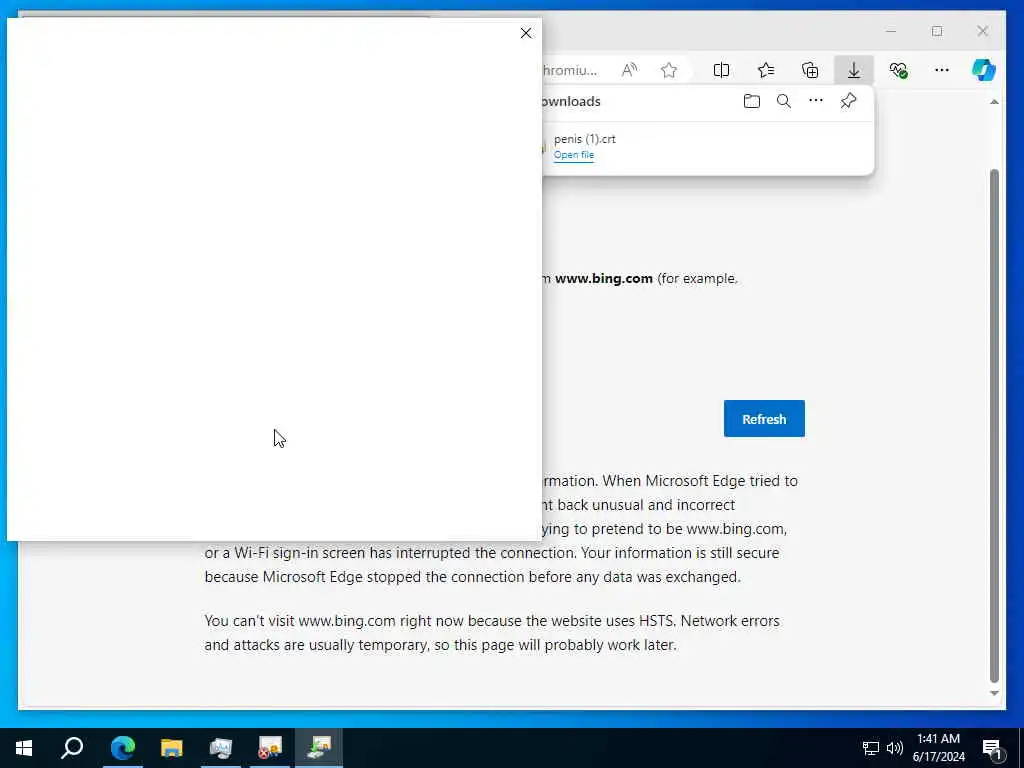Click the active certificate-like taskbar app

click(319, 748)
